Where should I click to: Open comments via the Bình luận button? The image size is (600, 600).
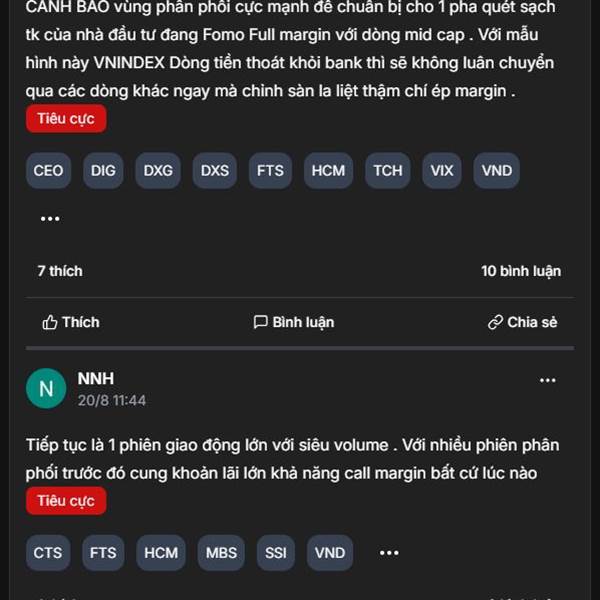coord(293,322)
